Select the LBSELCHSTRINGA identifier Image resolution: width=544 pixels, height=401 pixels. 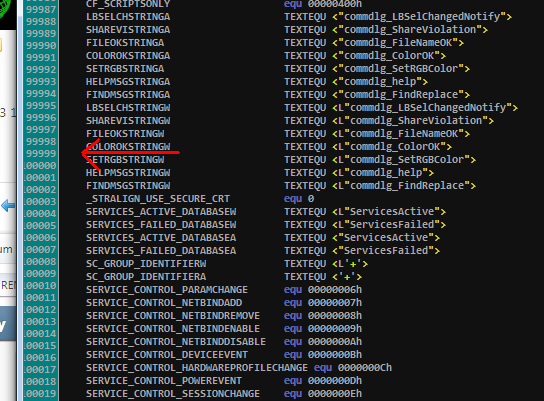[128, 17]
